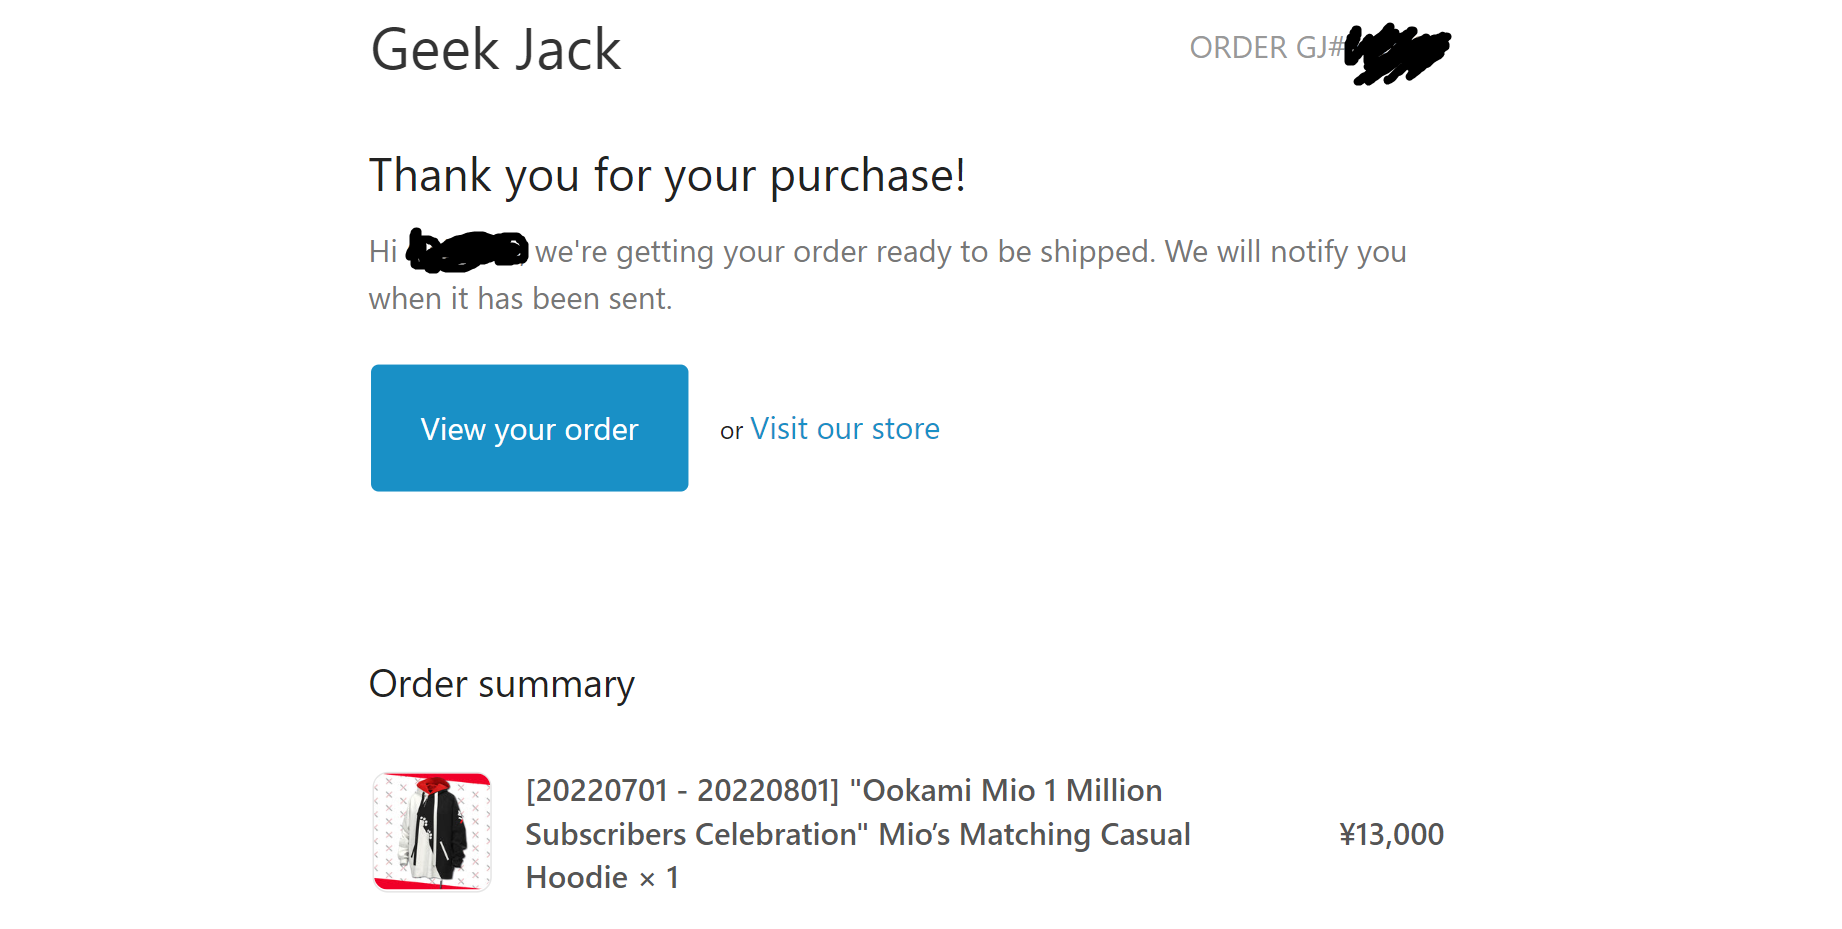Click the Thank you for your purchase heading
Image resolution: width=1842 pixels, height=929 pixels.
tap(667, 176)
